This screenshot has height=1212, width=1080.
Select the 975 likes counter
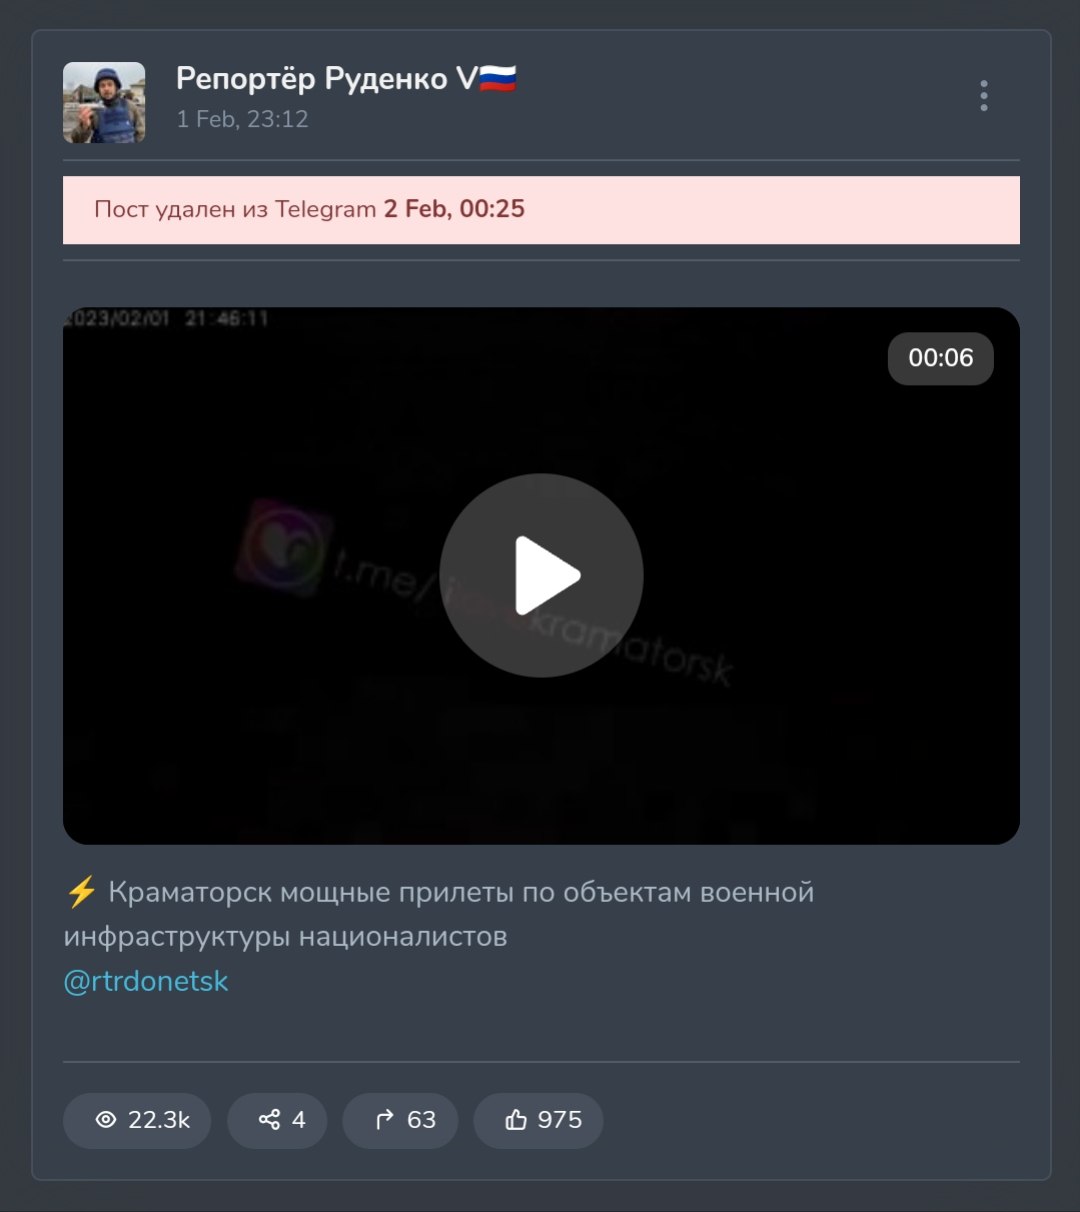click(559, 1120)
